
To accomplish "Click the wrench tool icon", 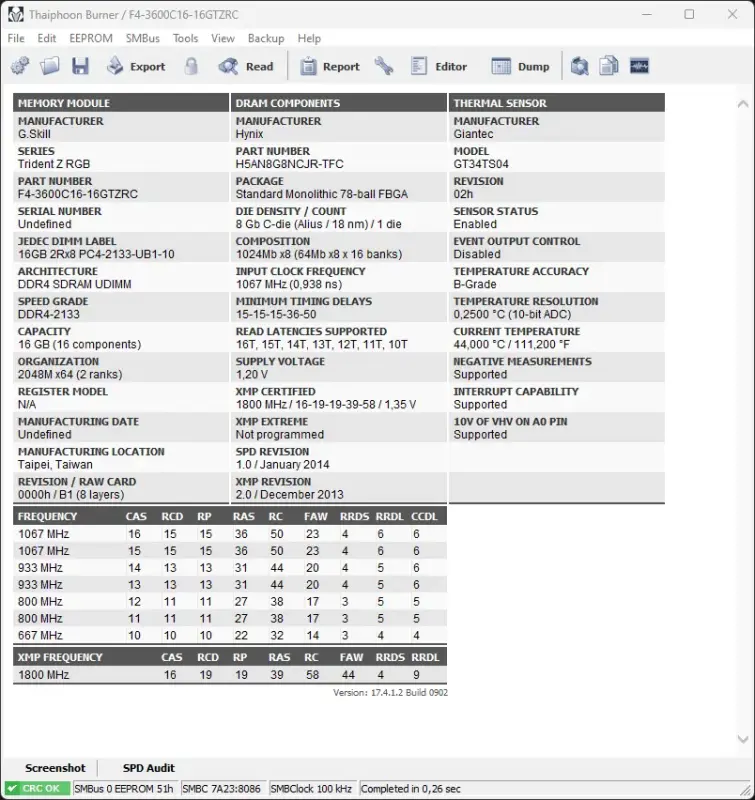I will (384, 67).
